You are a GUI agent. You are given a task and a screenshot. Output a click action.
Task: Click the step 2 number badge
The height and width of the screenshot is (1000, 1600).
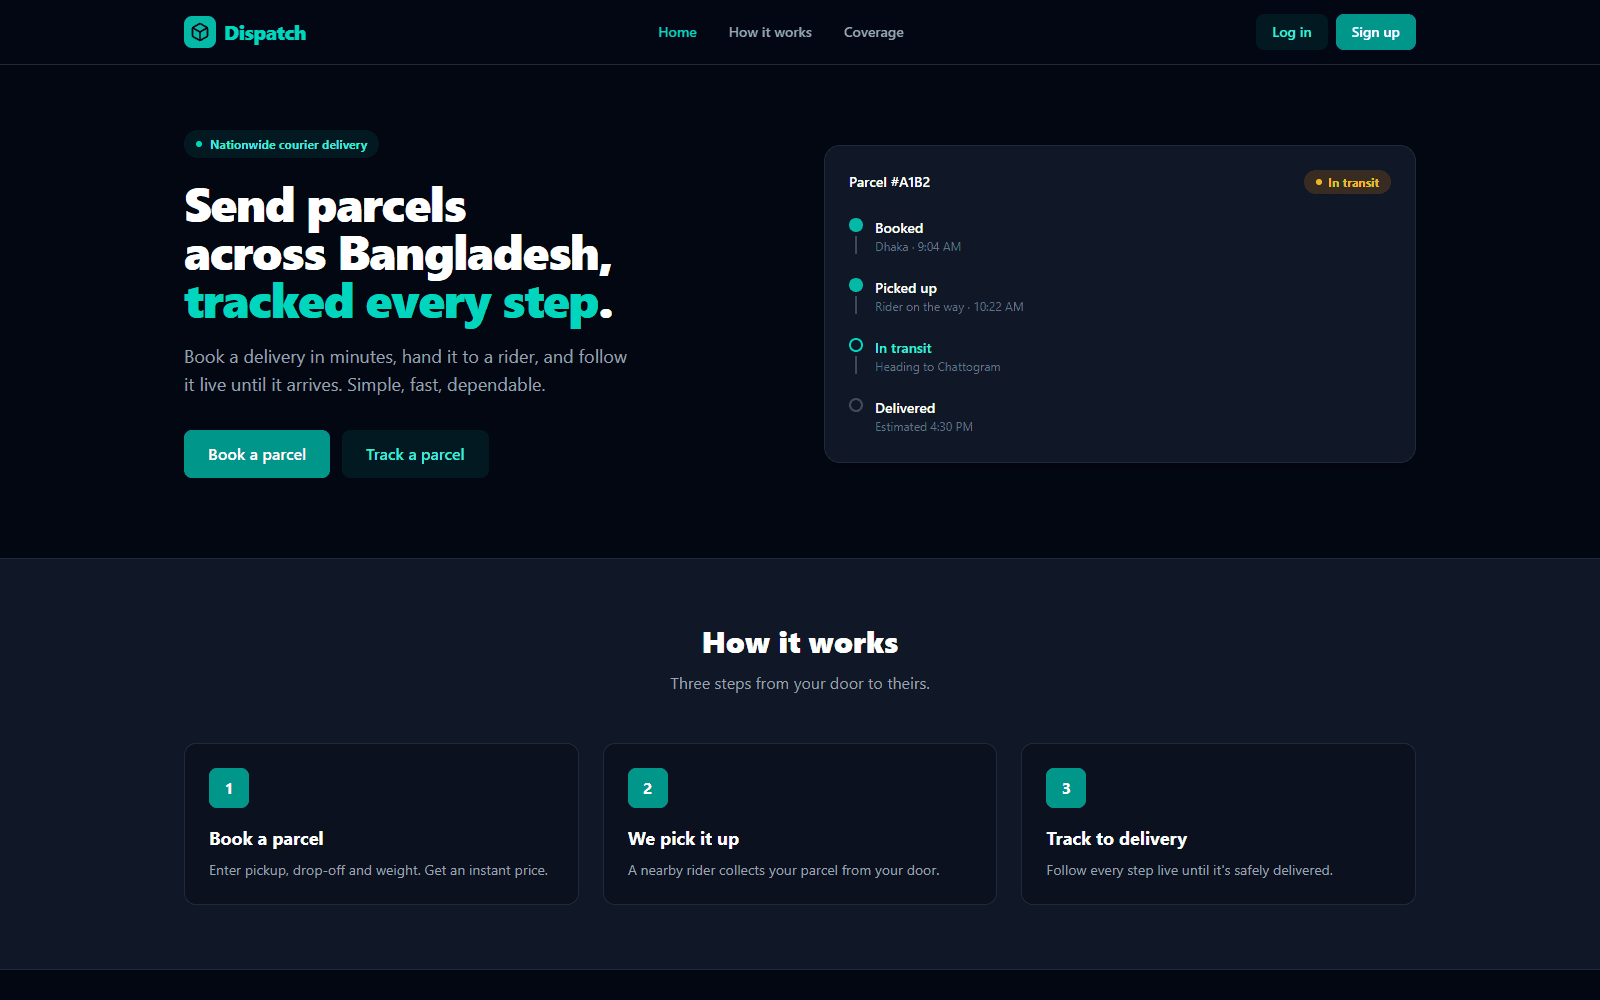[648, 788]
